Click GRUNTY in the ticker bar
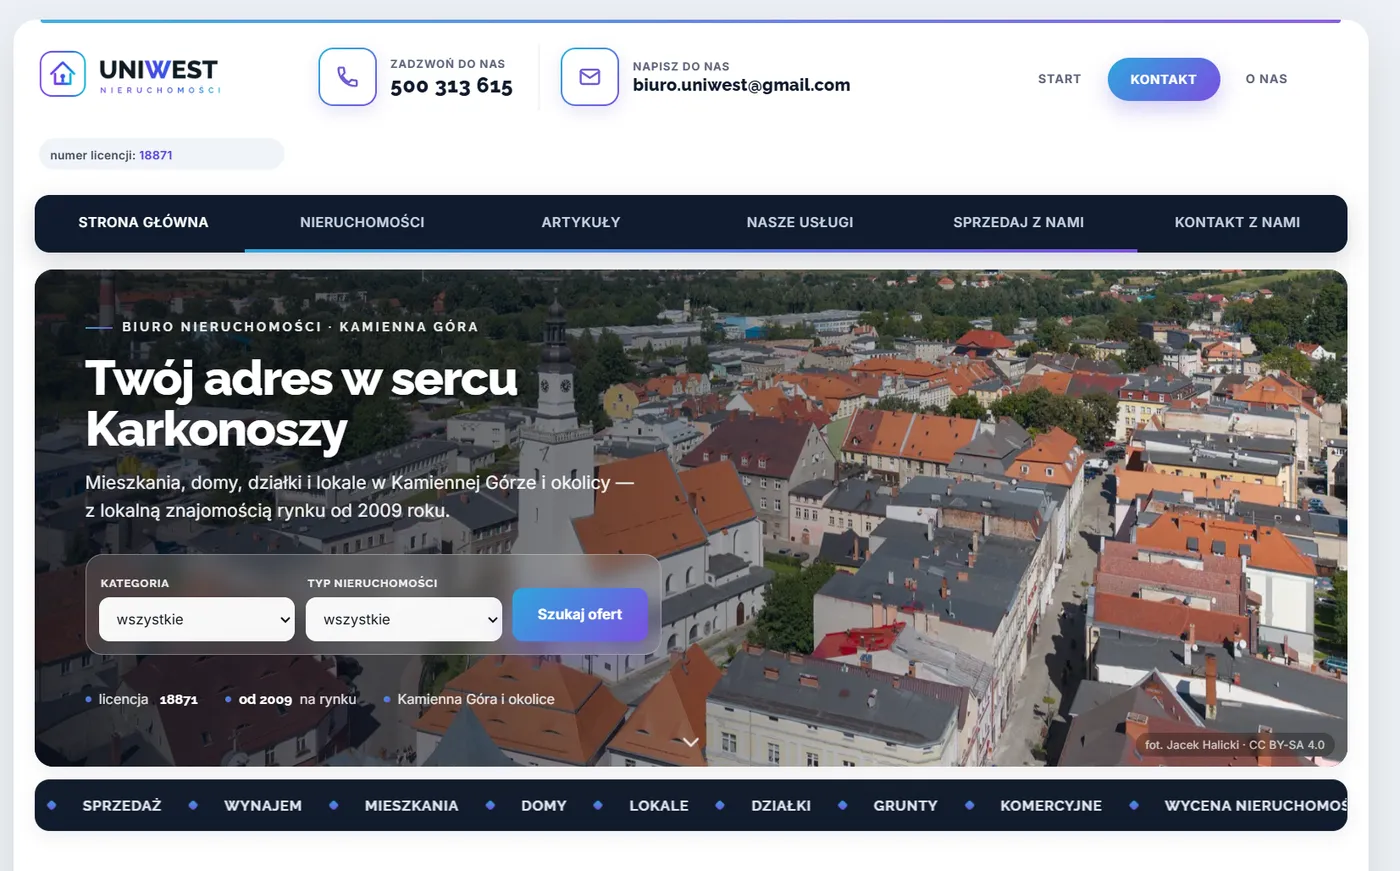 pos(905,805)
